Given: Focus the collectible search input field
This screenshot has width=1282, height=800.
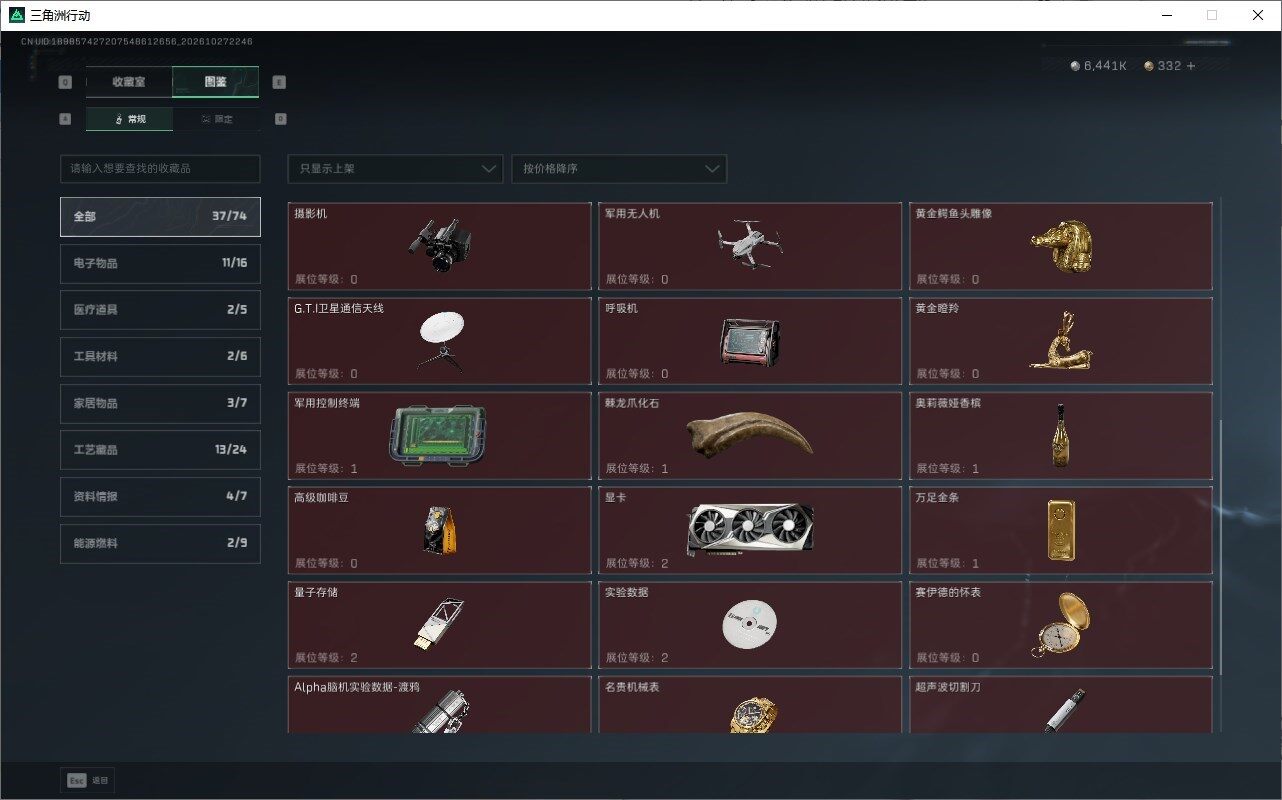Looking at the screenshot, I should coord(160,169).
